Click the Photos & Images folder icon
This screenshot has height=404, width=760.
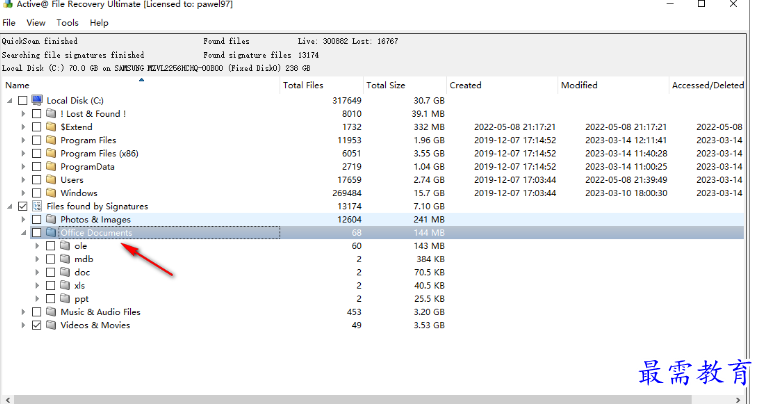click(51, 219)
